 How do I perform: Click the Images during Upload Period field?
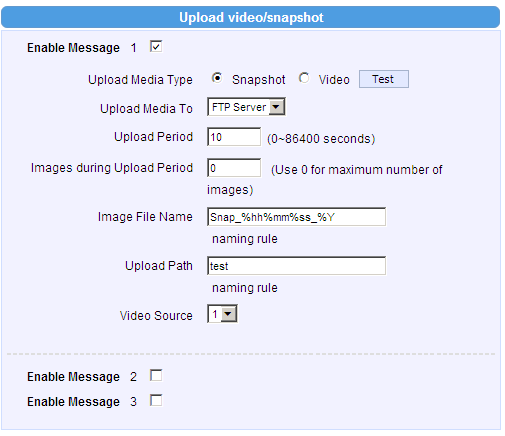[x=234, y=168]
